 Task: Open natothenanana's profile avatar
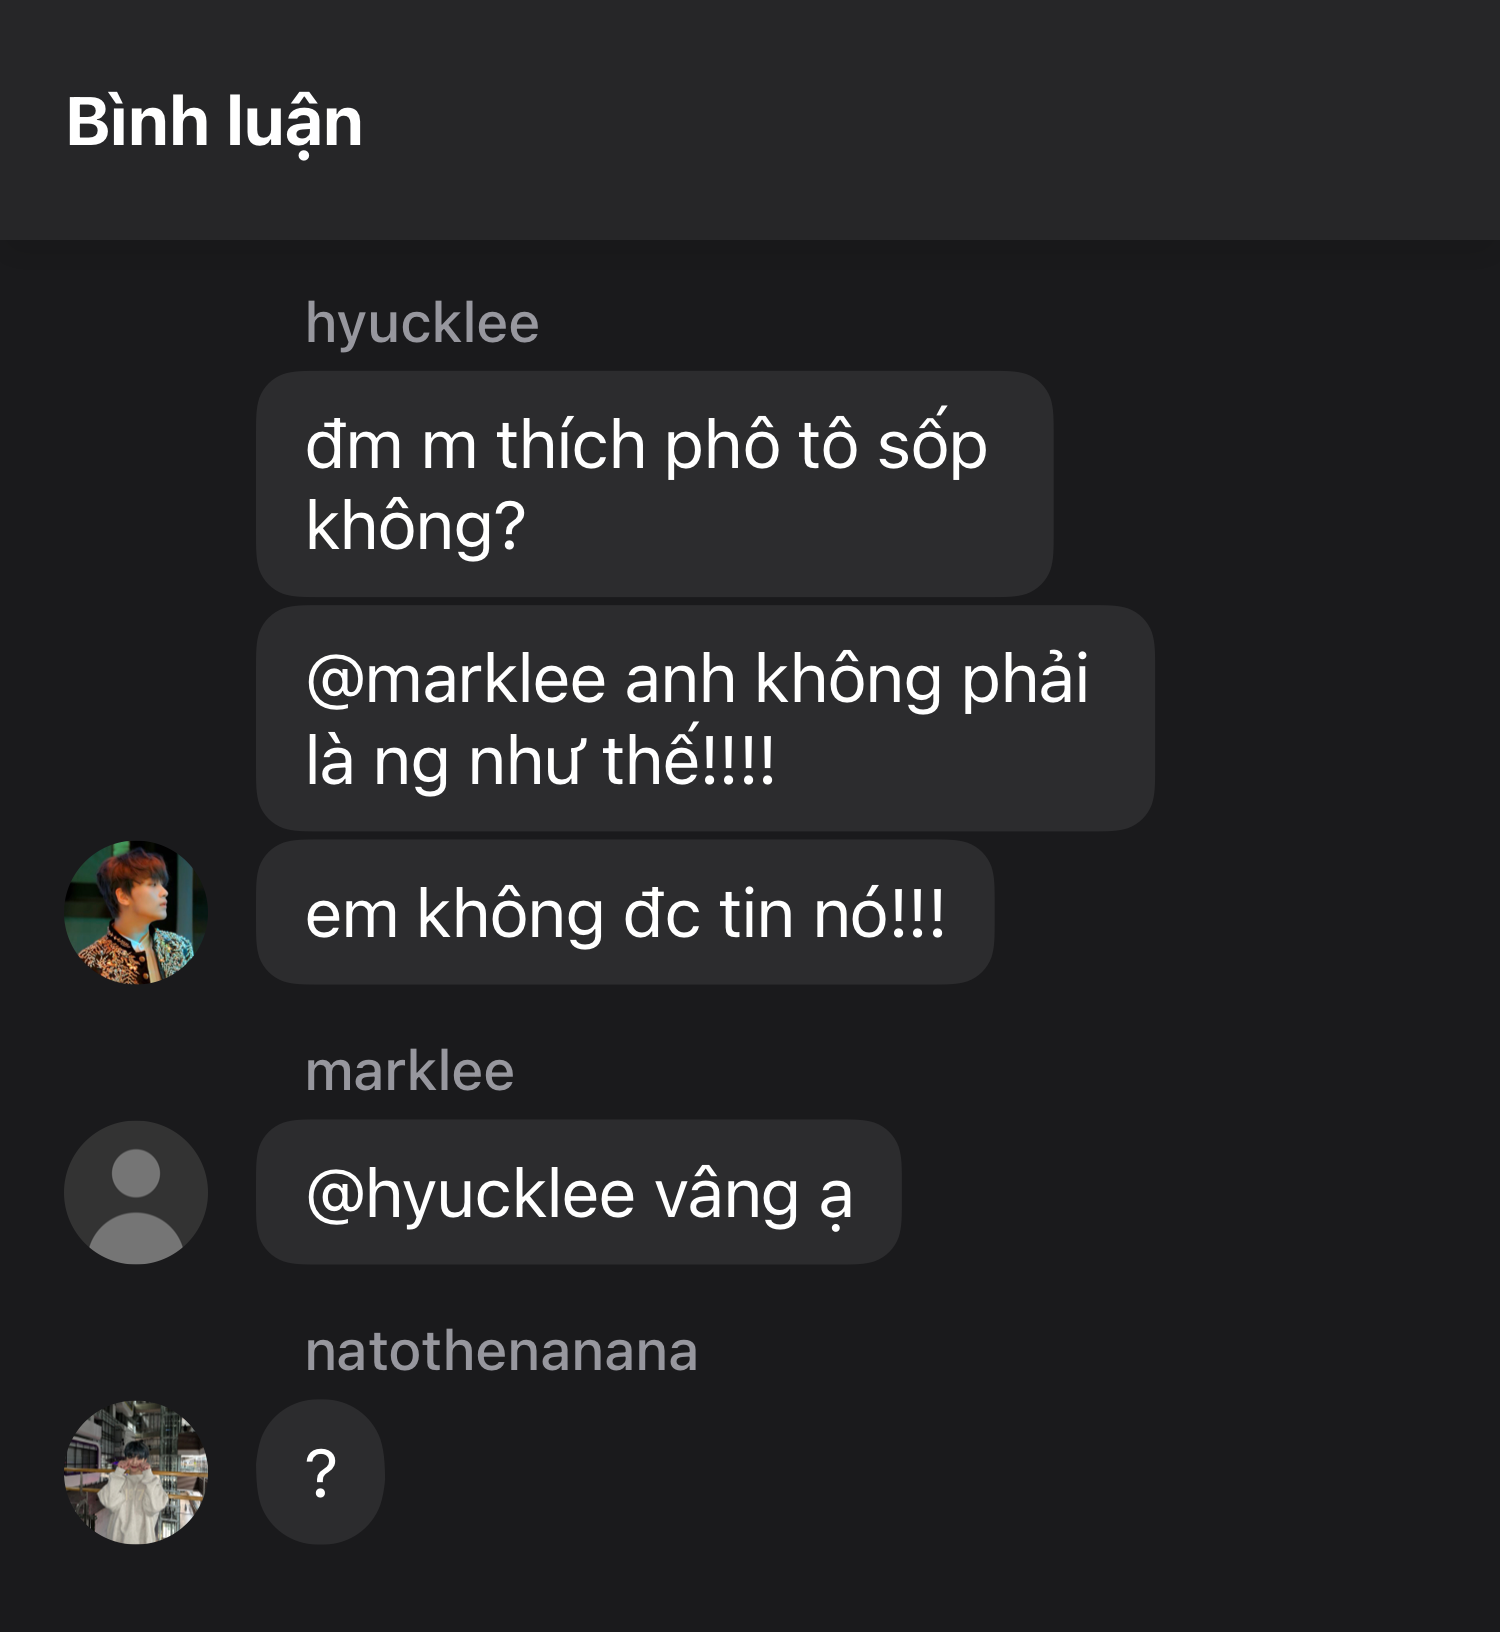pos(136,1472)
